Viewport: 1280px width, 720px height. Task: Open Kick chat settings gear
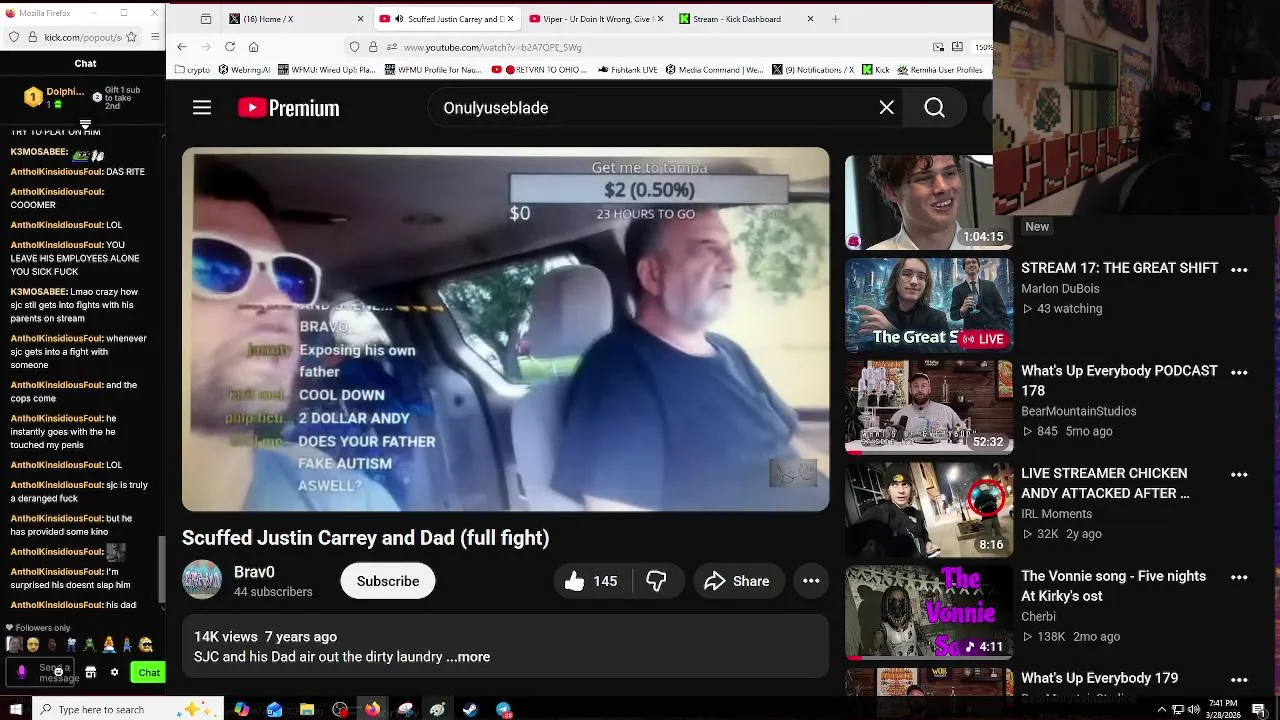click(114, 673)
